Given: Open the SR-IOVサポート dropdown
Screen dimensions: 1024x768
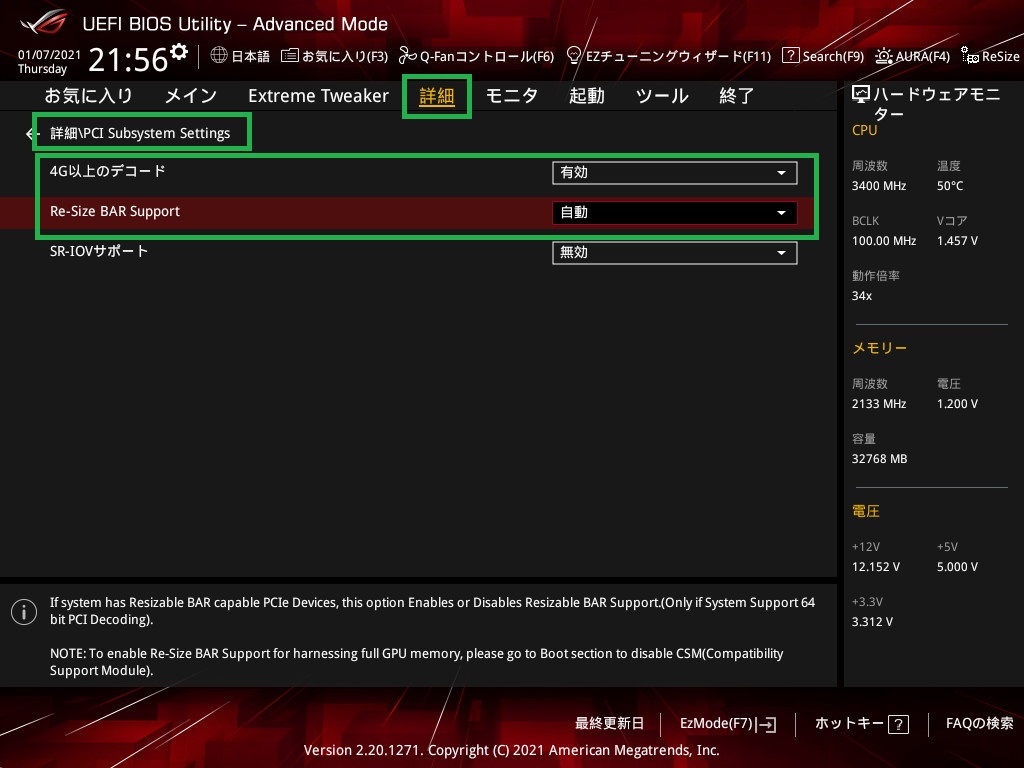Looking at the screenshot, I should [x=675, y=253].
